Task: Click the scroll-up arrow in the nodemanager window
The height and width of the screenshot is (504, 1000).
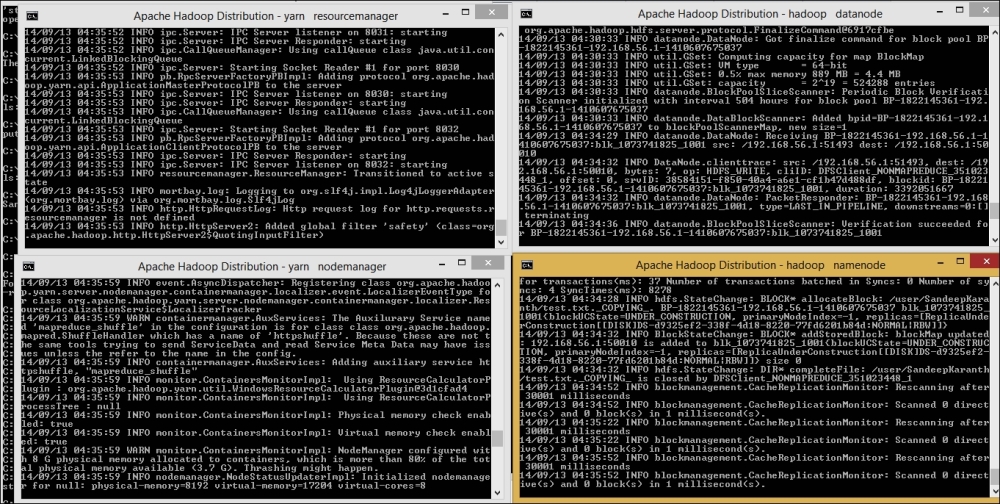Action: (497, 284)
